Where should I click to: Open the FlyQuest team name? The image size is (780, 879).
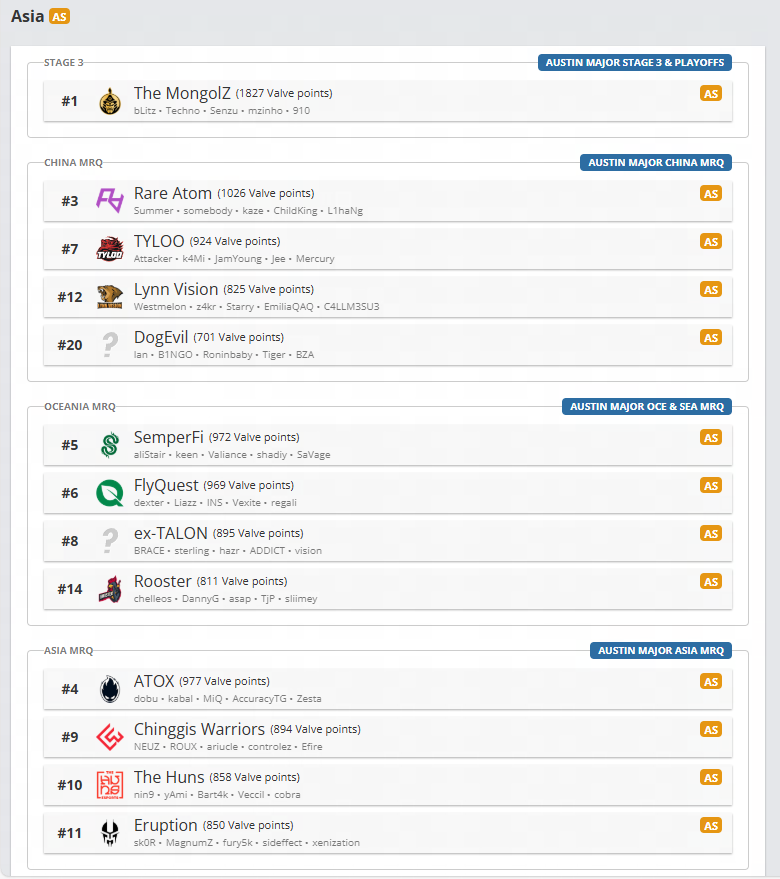click(x=166, y=485)
